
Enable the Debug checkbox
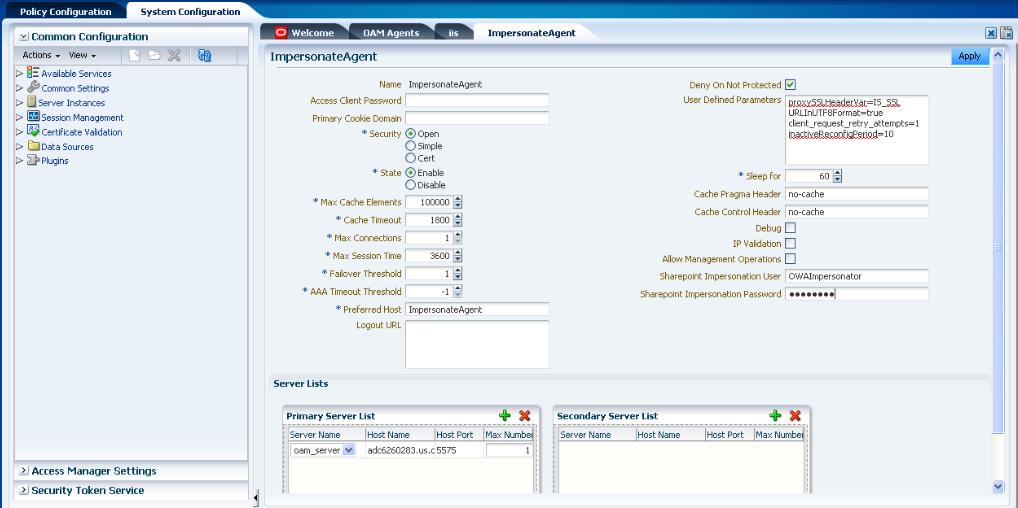790,228
